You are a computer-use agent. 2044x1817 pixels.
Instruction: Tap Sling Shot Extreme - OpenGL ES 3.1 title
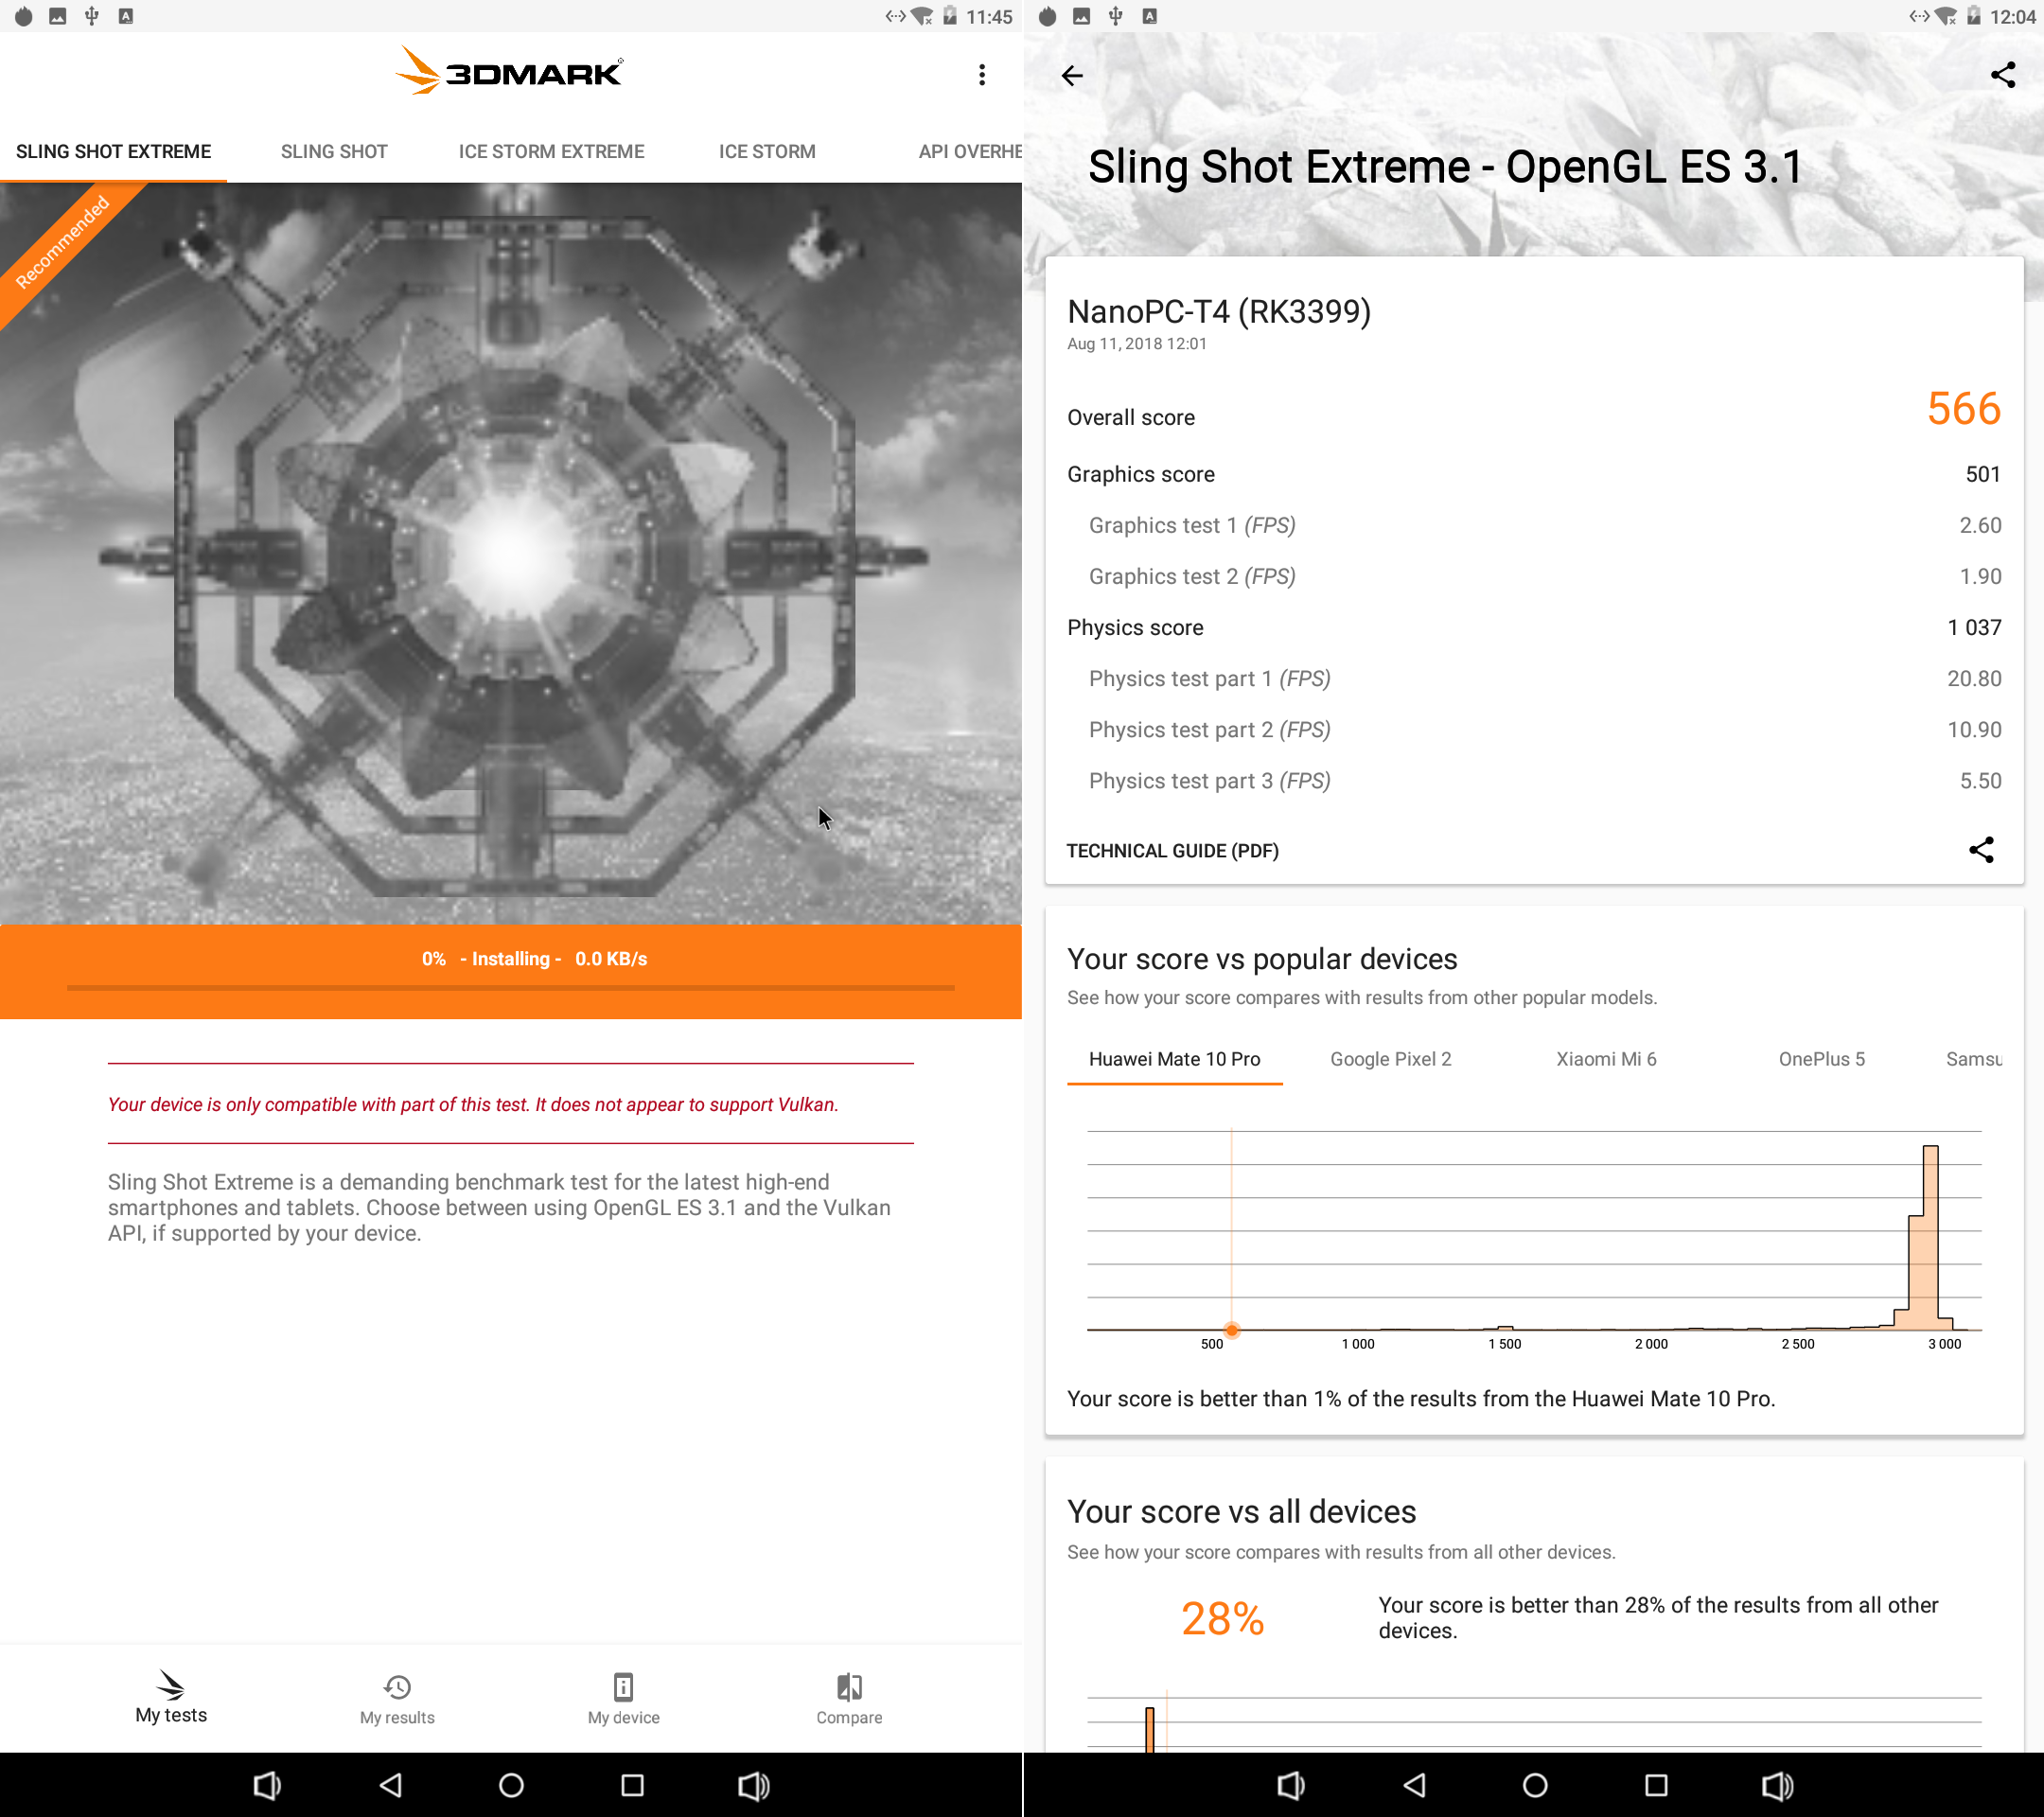(1445, 167)
